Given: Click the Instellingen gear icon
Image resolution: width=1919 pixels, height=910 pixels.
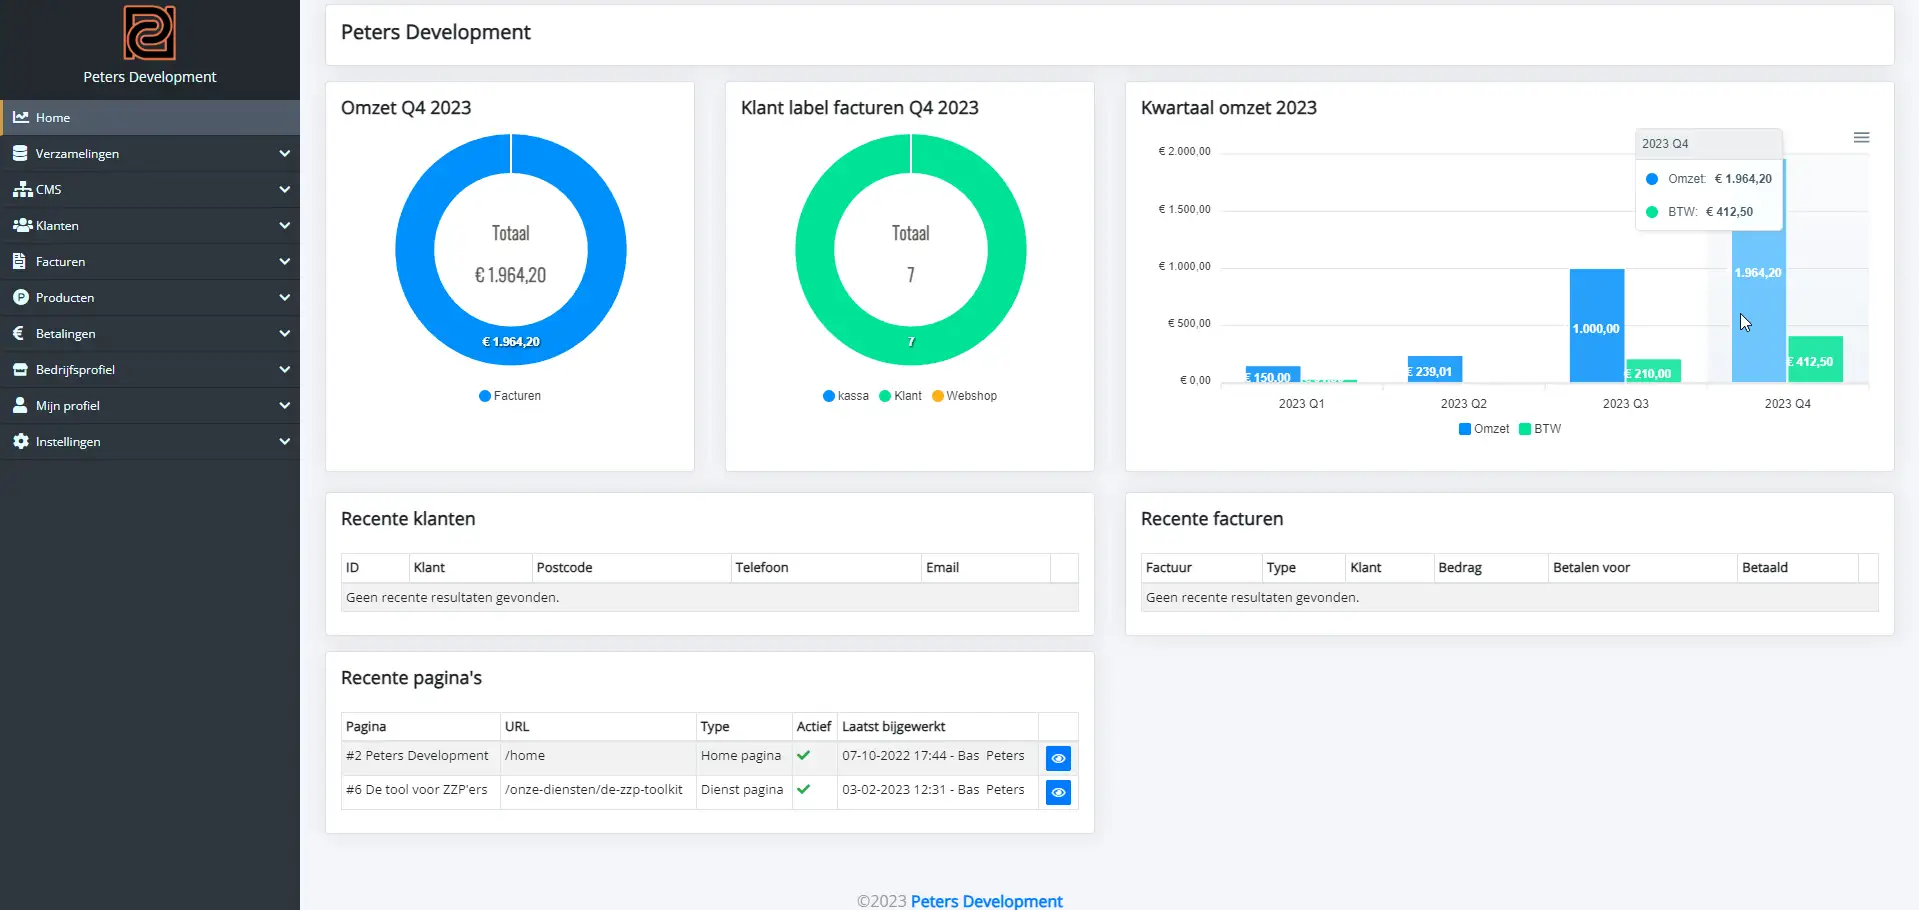Looking at the screenshot, I should click(21, 441).
